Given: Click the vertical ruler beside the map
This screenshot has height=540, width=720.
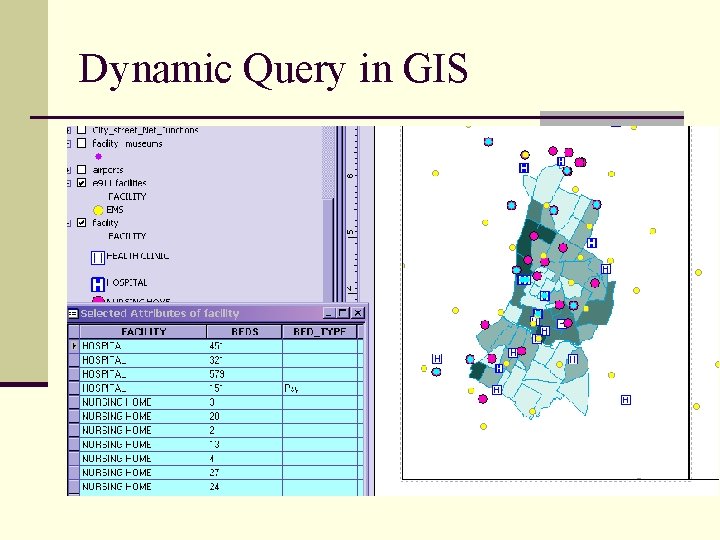Looking at the screenshot, I should coord(350,214).
